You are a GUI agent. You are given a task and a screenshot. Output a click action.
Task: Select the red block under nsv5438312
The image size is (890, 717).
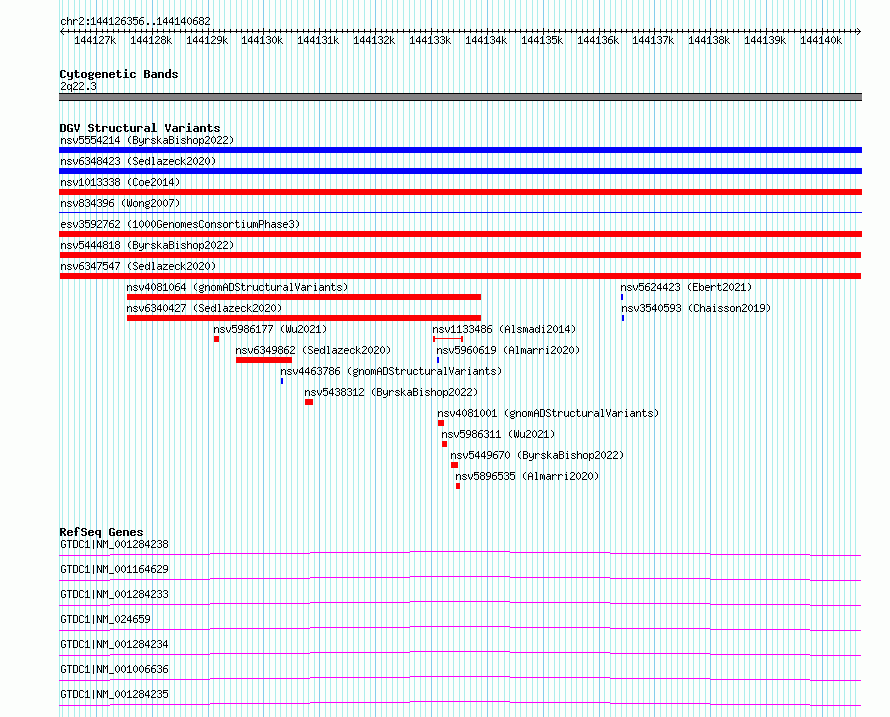(309, 402)
